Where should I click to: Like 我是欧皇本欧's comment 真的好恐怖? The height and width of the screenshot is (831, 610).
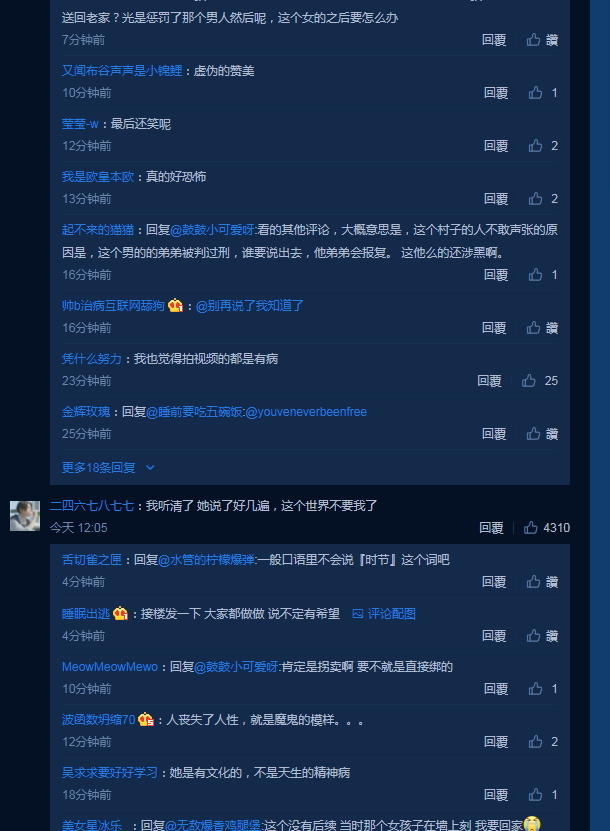535,199
